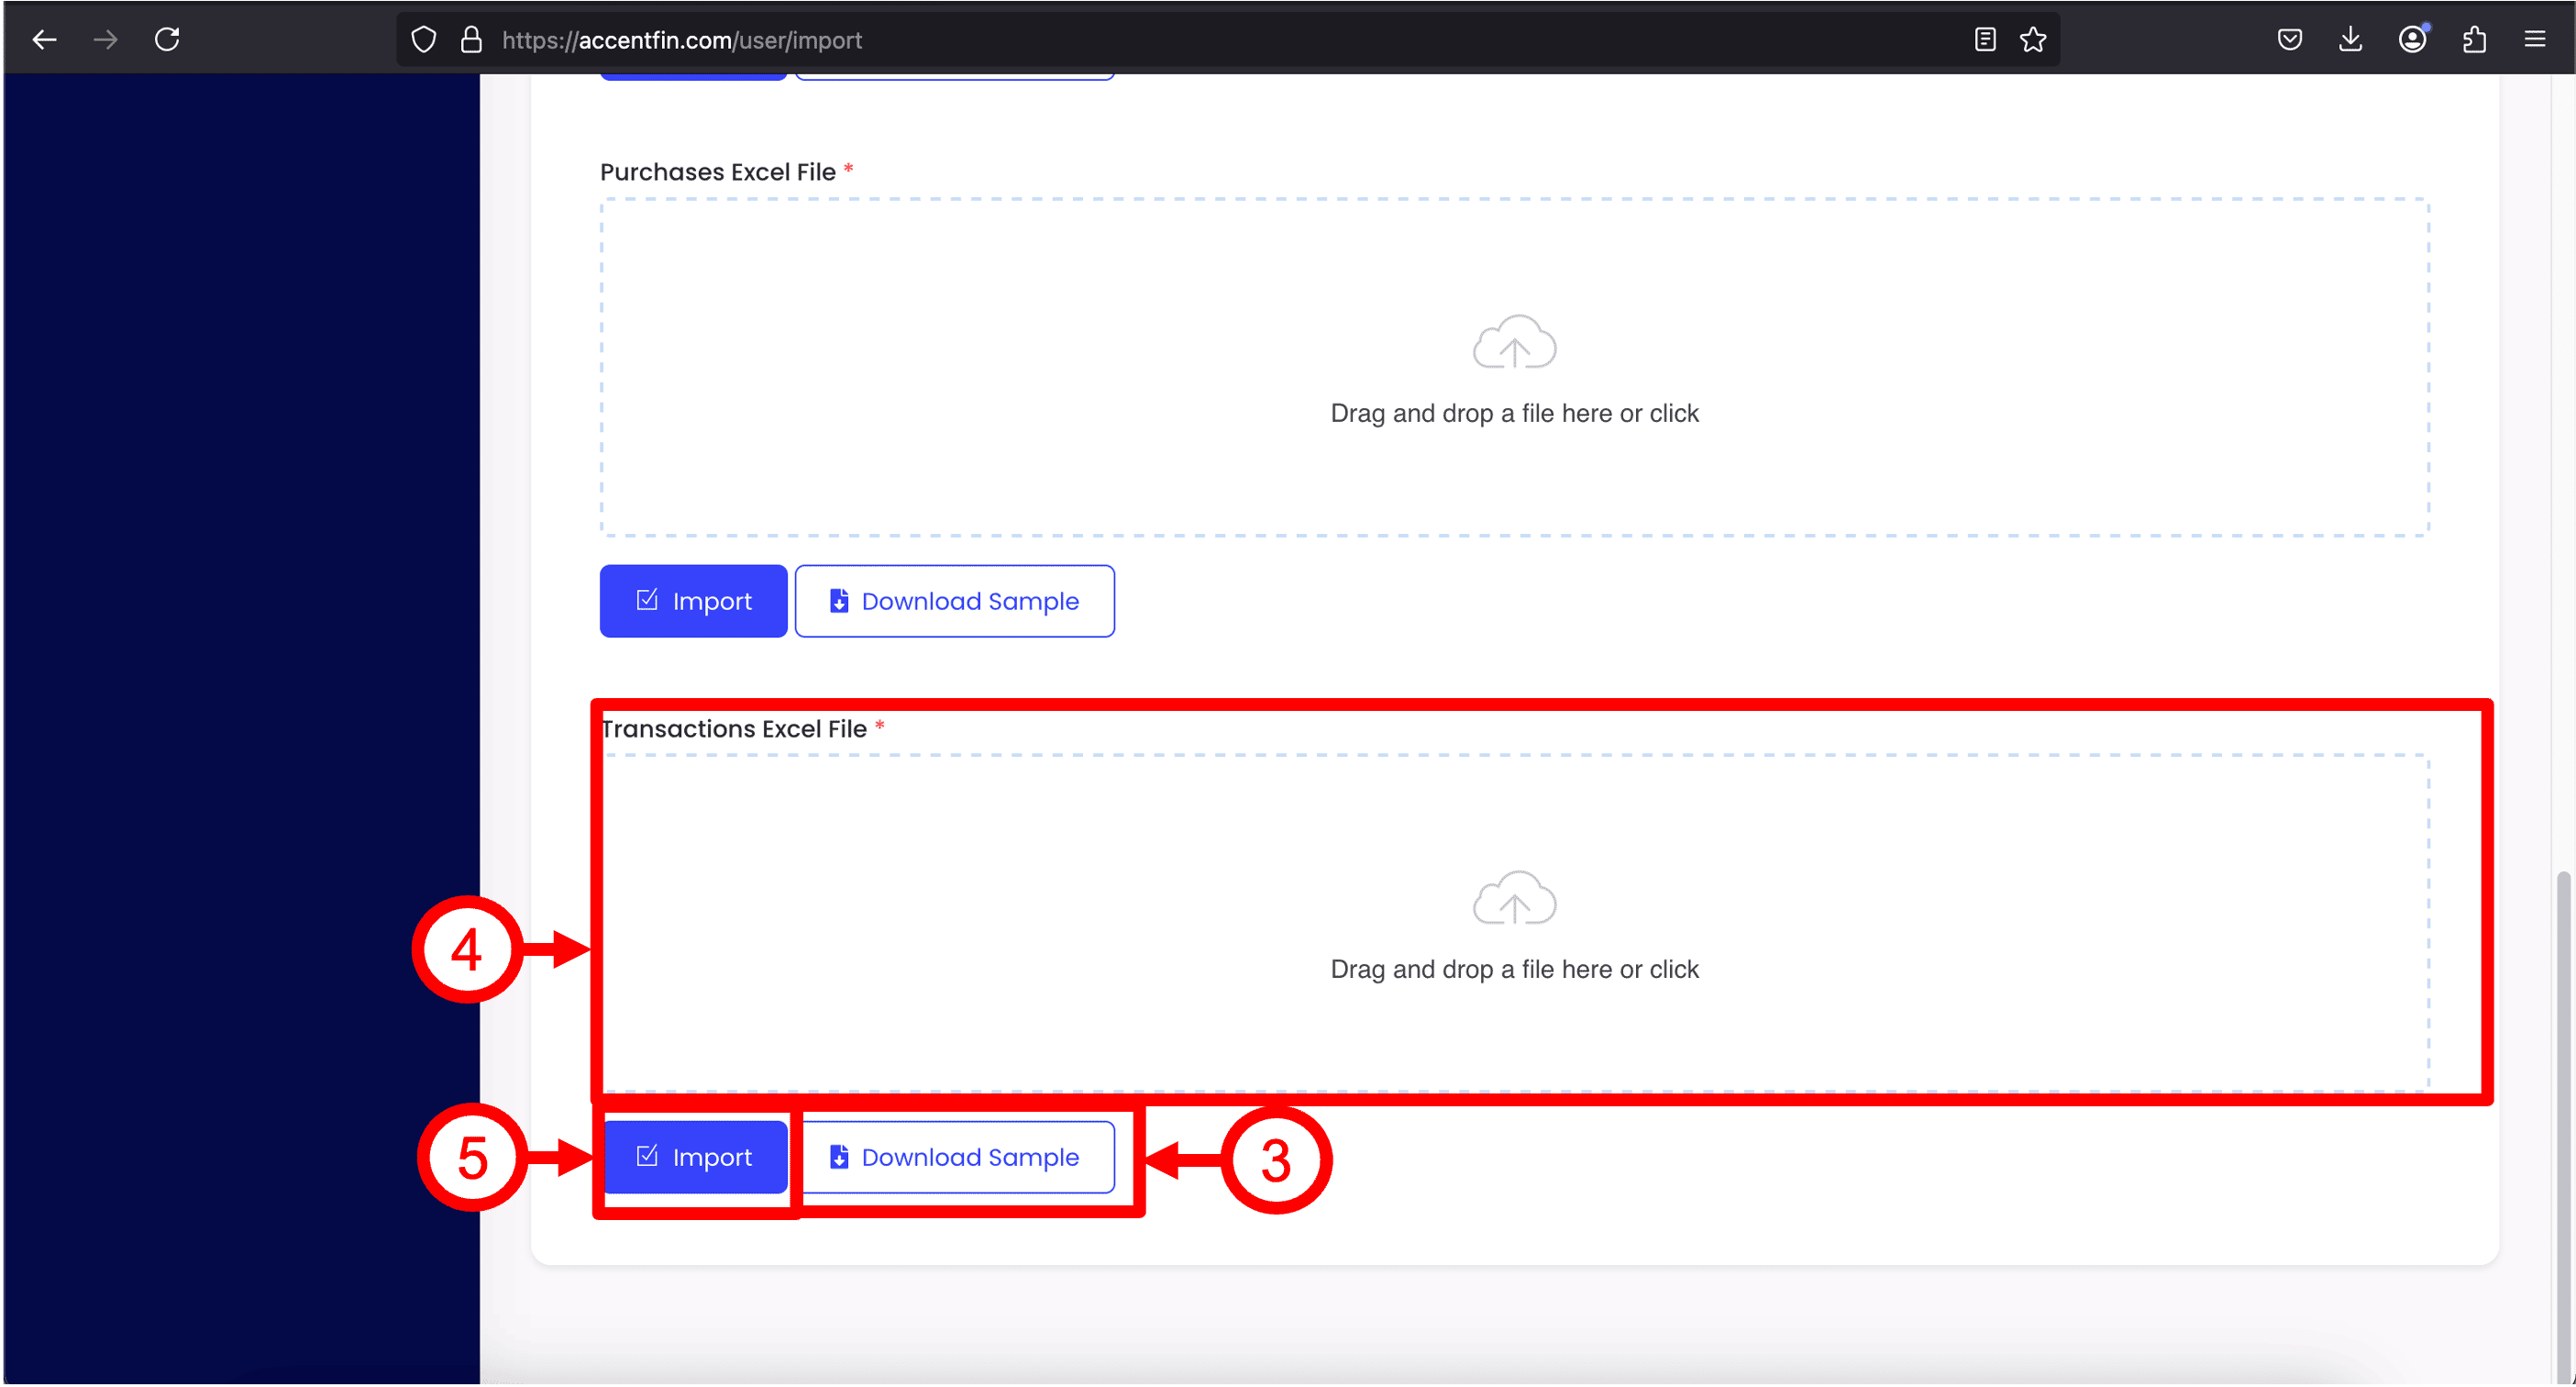Click the accentfin.com URL address field
Image resolution: width=2576 pixels, height=1387 pixels.
[1100, 40]
